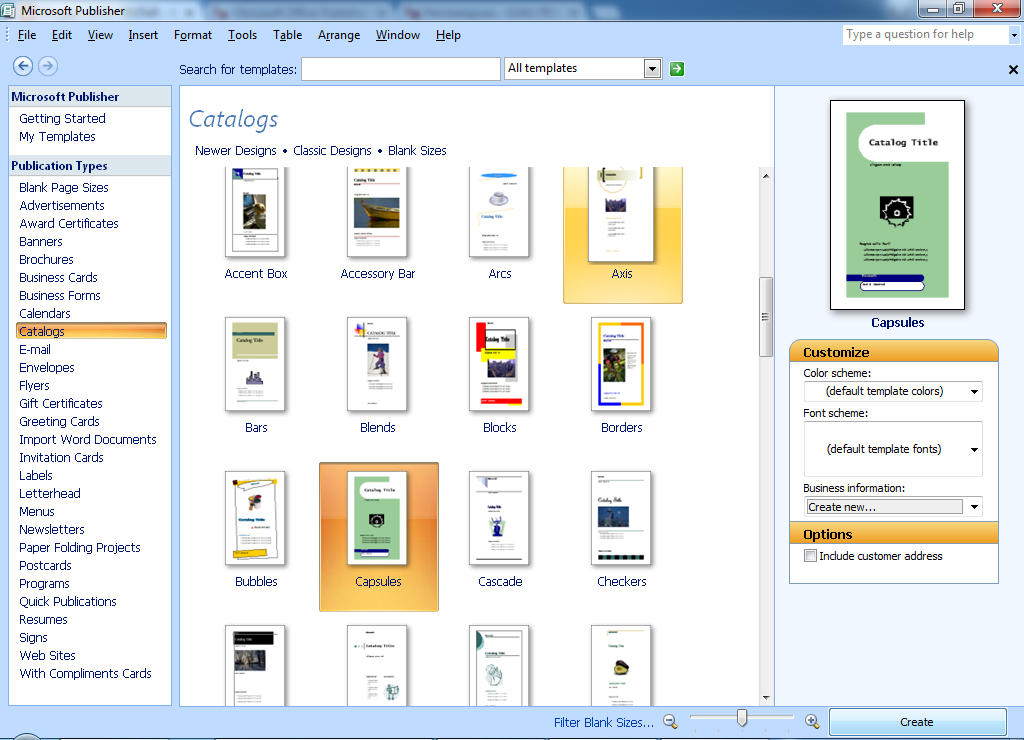Open My Templates
Viewport: 1024px width, 740px height.
point(57,137)
